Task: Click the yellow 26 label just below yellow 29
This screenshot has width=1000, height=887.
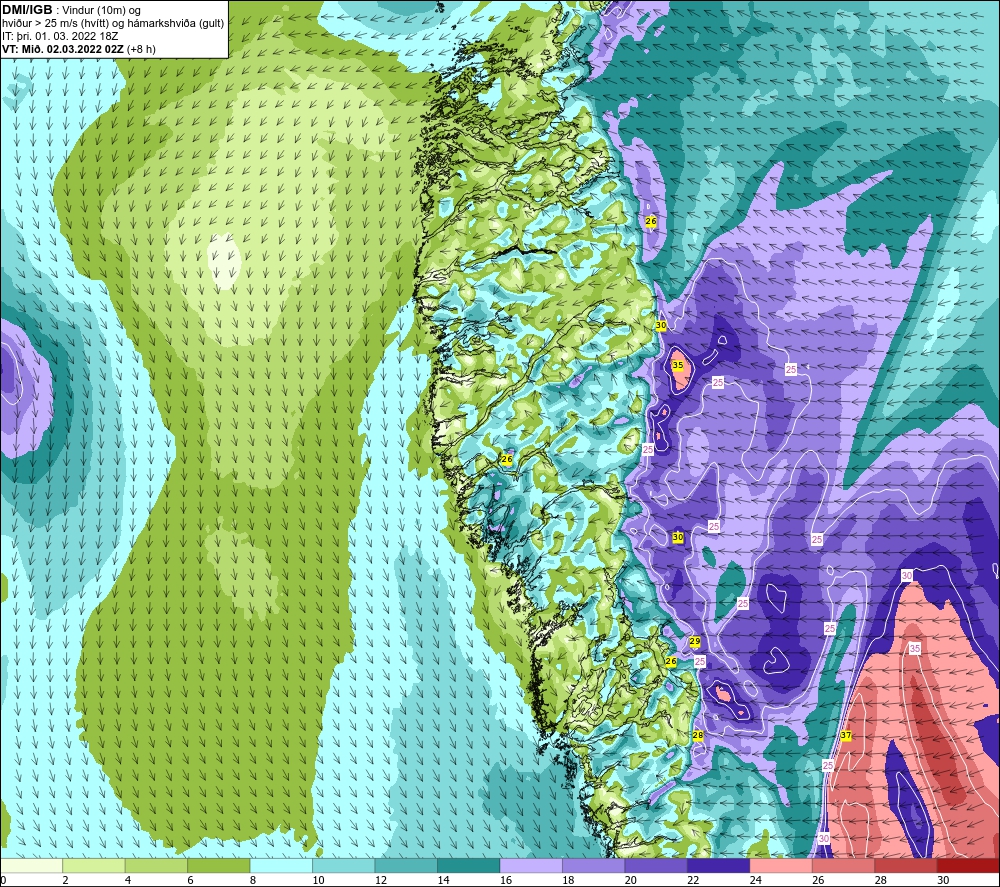Action: pos(670,661)
